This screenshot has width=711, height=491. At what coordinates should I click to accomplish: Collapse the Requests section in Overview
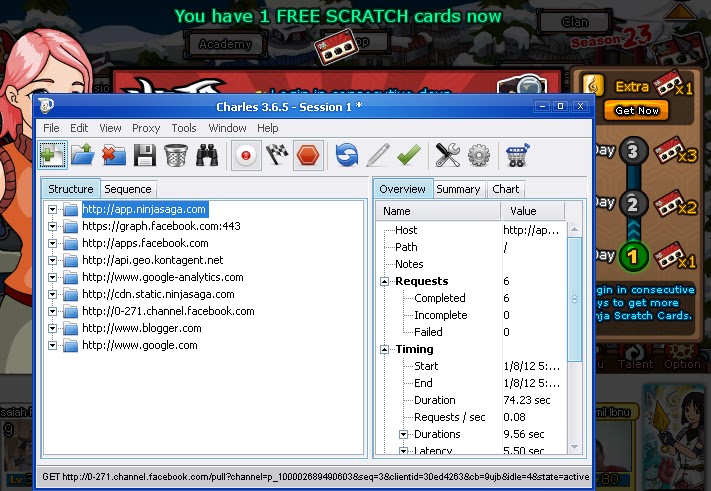(384, 282)
